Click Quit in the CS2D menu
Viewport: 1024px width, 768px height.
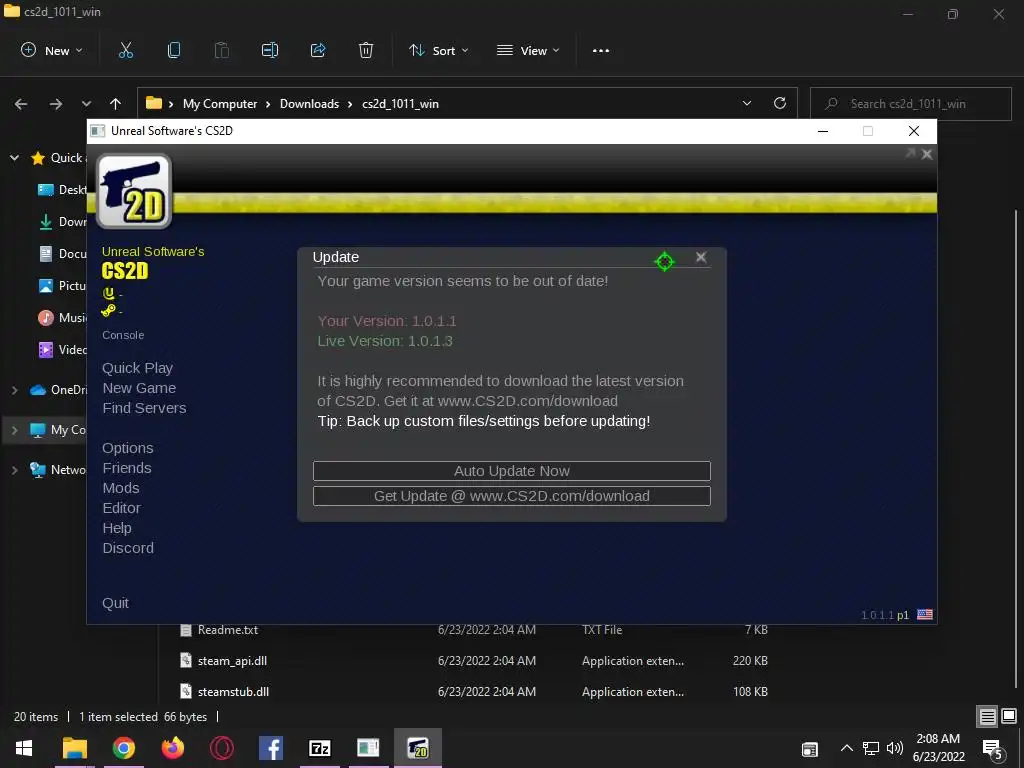pos(115,603)
